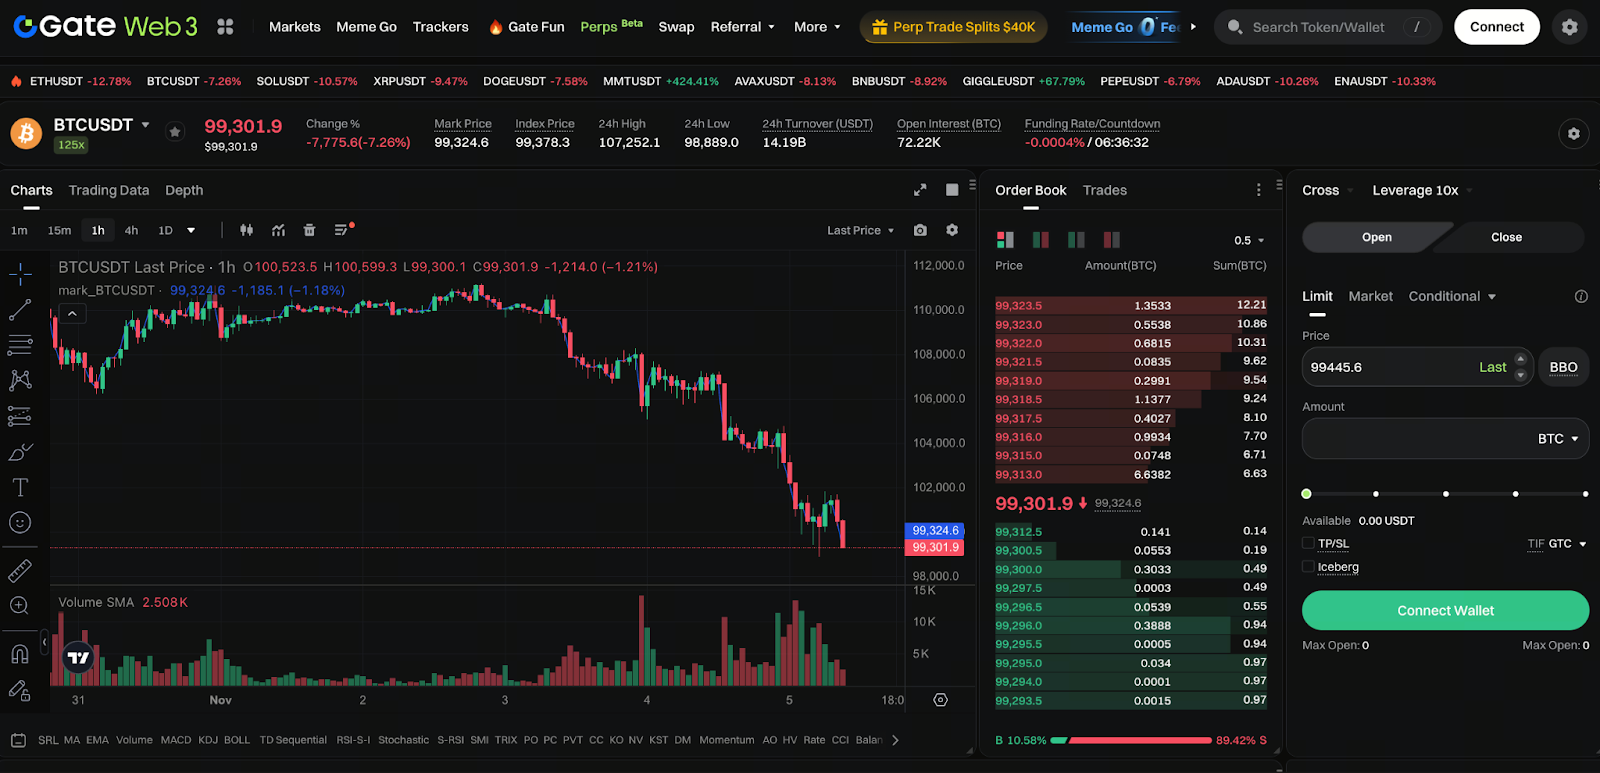Viewport: 1600px width, 773px height.
Task: Click the last marker on the amount slider
Action: point(1585,494)
